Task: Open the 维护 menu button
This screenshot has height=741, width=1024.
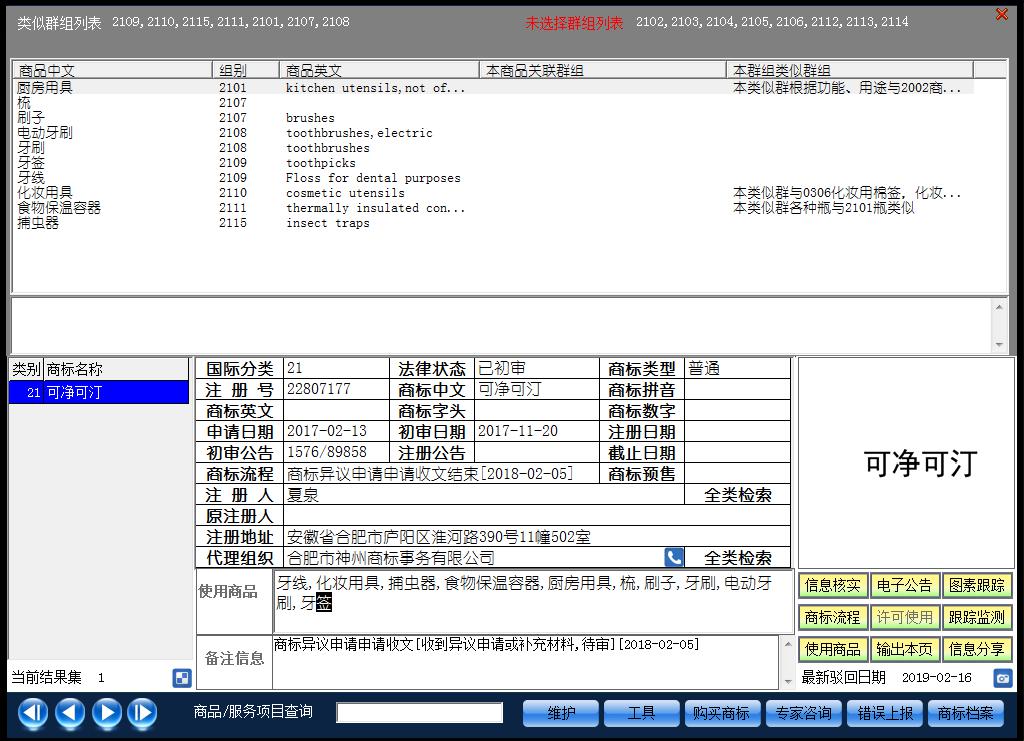Action: [561, 713]
